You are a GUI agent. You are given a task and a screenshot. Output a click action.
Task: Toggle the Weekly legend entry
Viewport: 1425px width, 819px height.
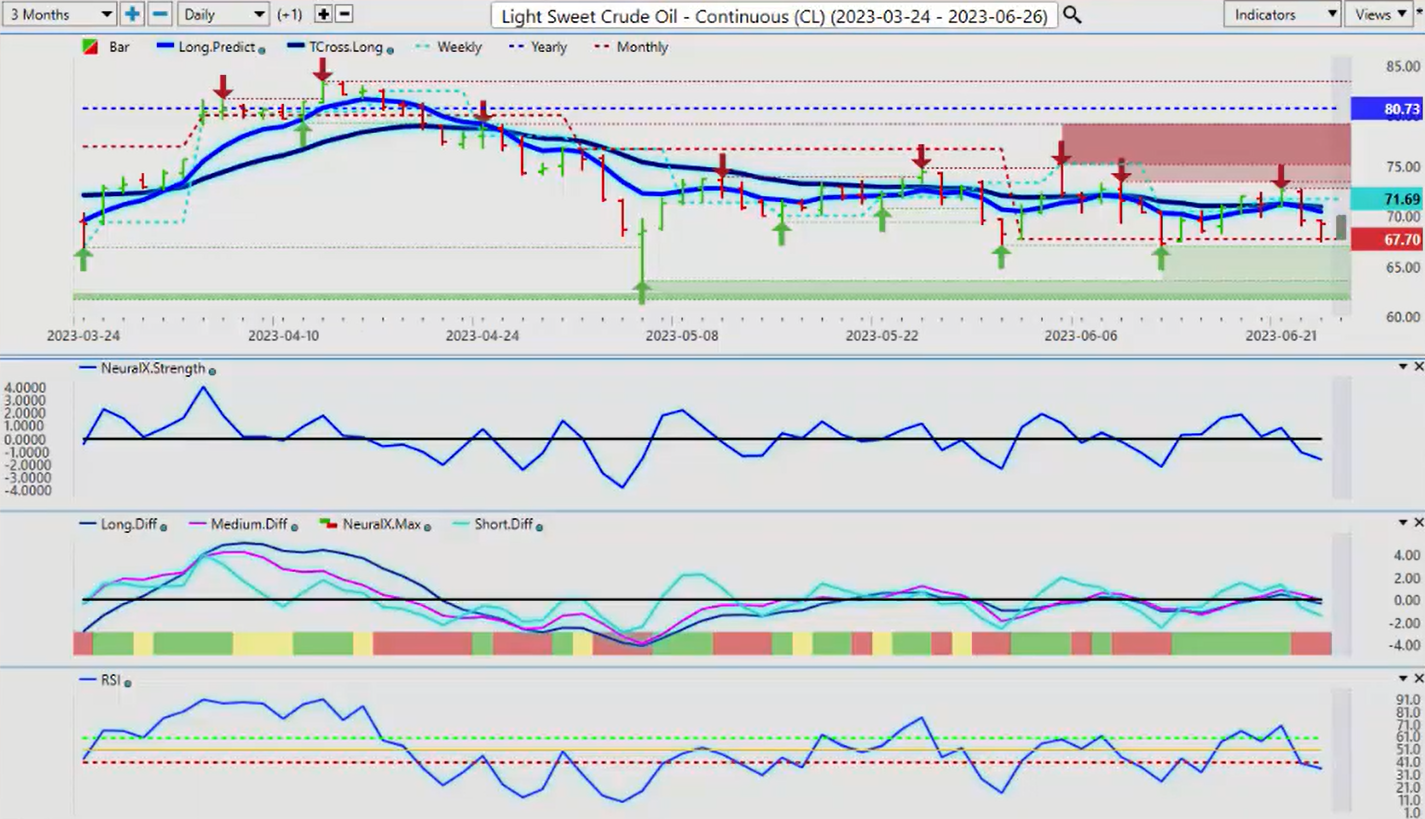(x=459, y=47)
